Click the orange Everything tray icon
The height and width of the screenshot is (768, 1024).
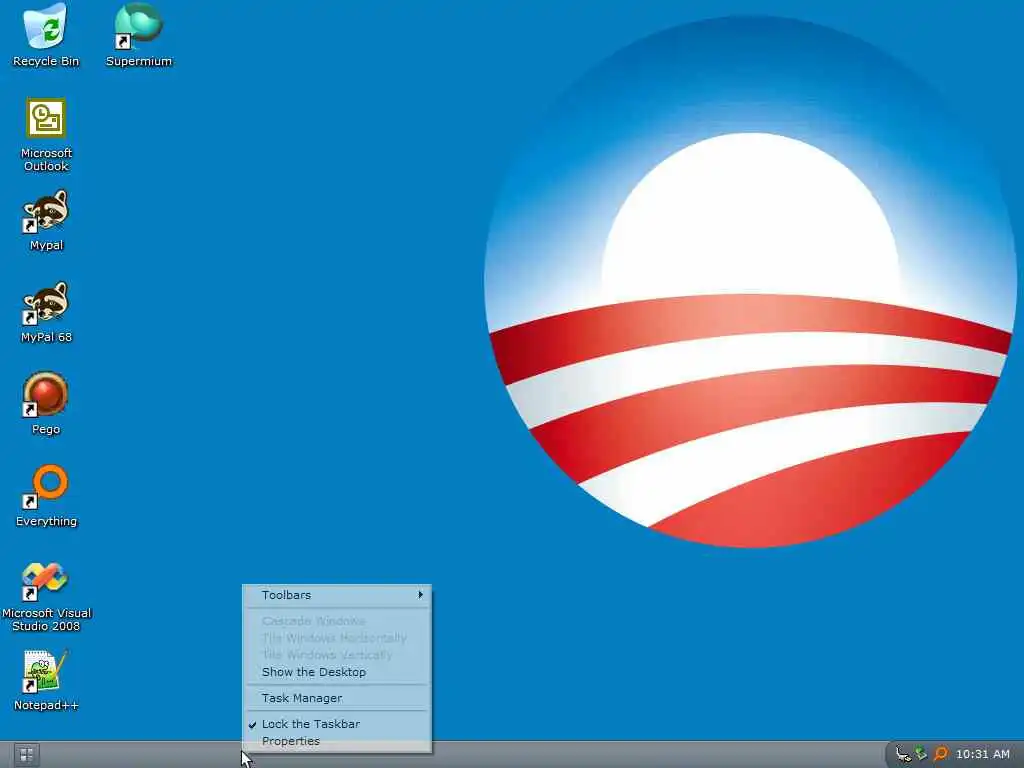point(940,754)
